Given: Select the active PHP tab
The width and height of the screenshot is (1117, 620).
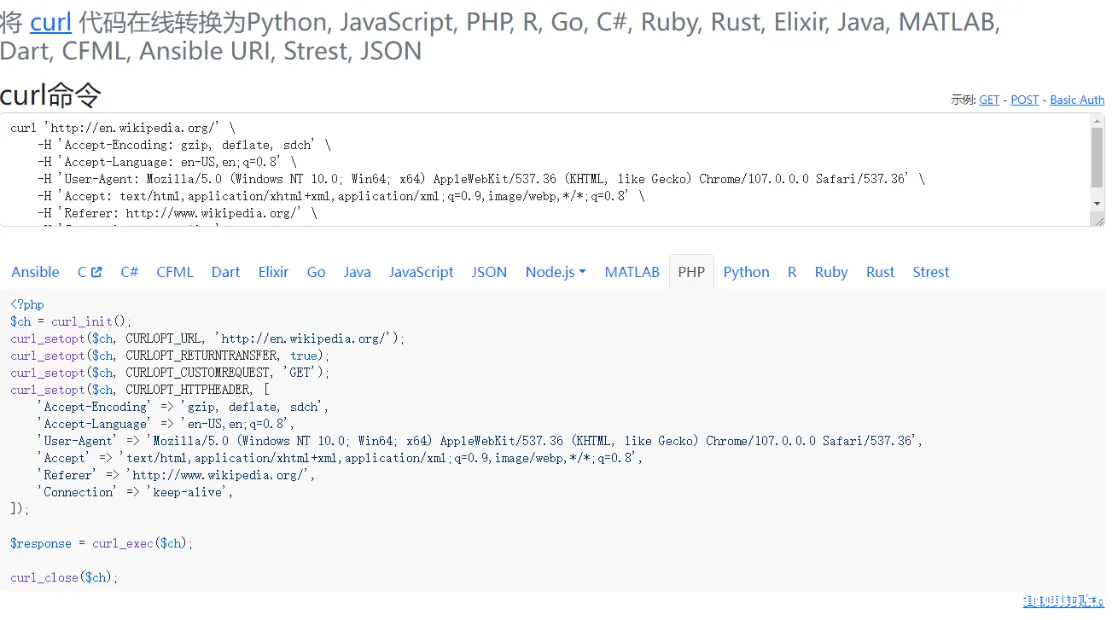Looking at the screenshot, I should tap(691, 272).
